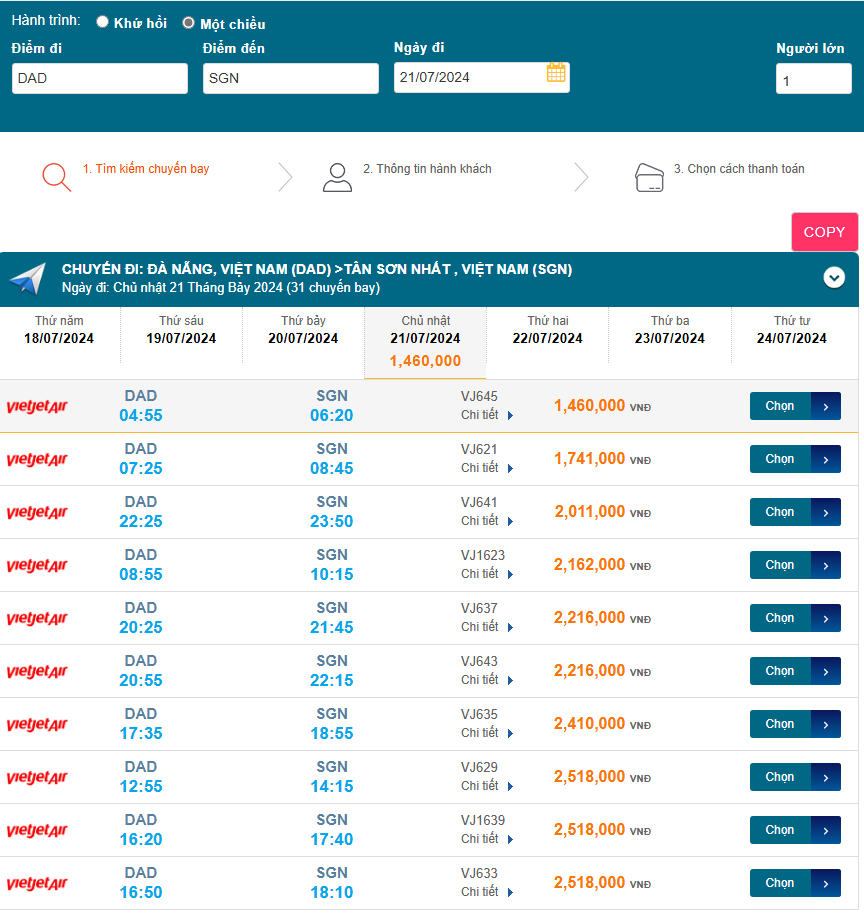The height and width of the screenshot is (916, 864).
Task: Collapse the Chuyến đi flight list section
Action: (834, 278)
